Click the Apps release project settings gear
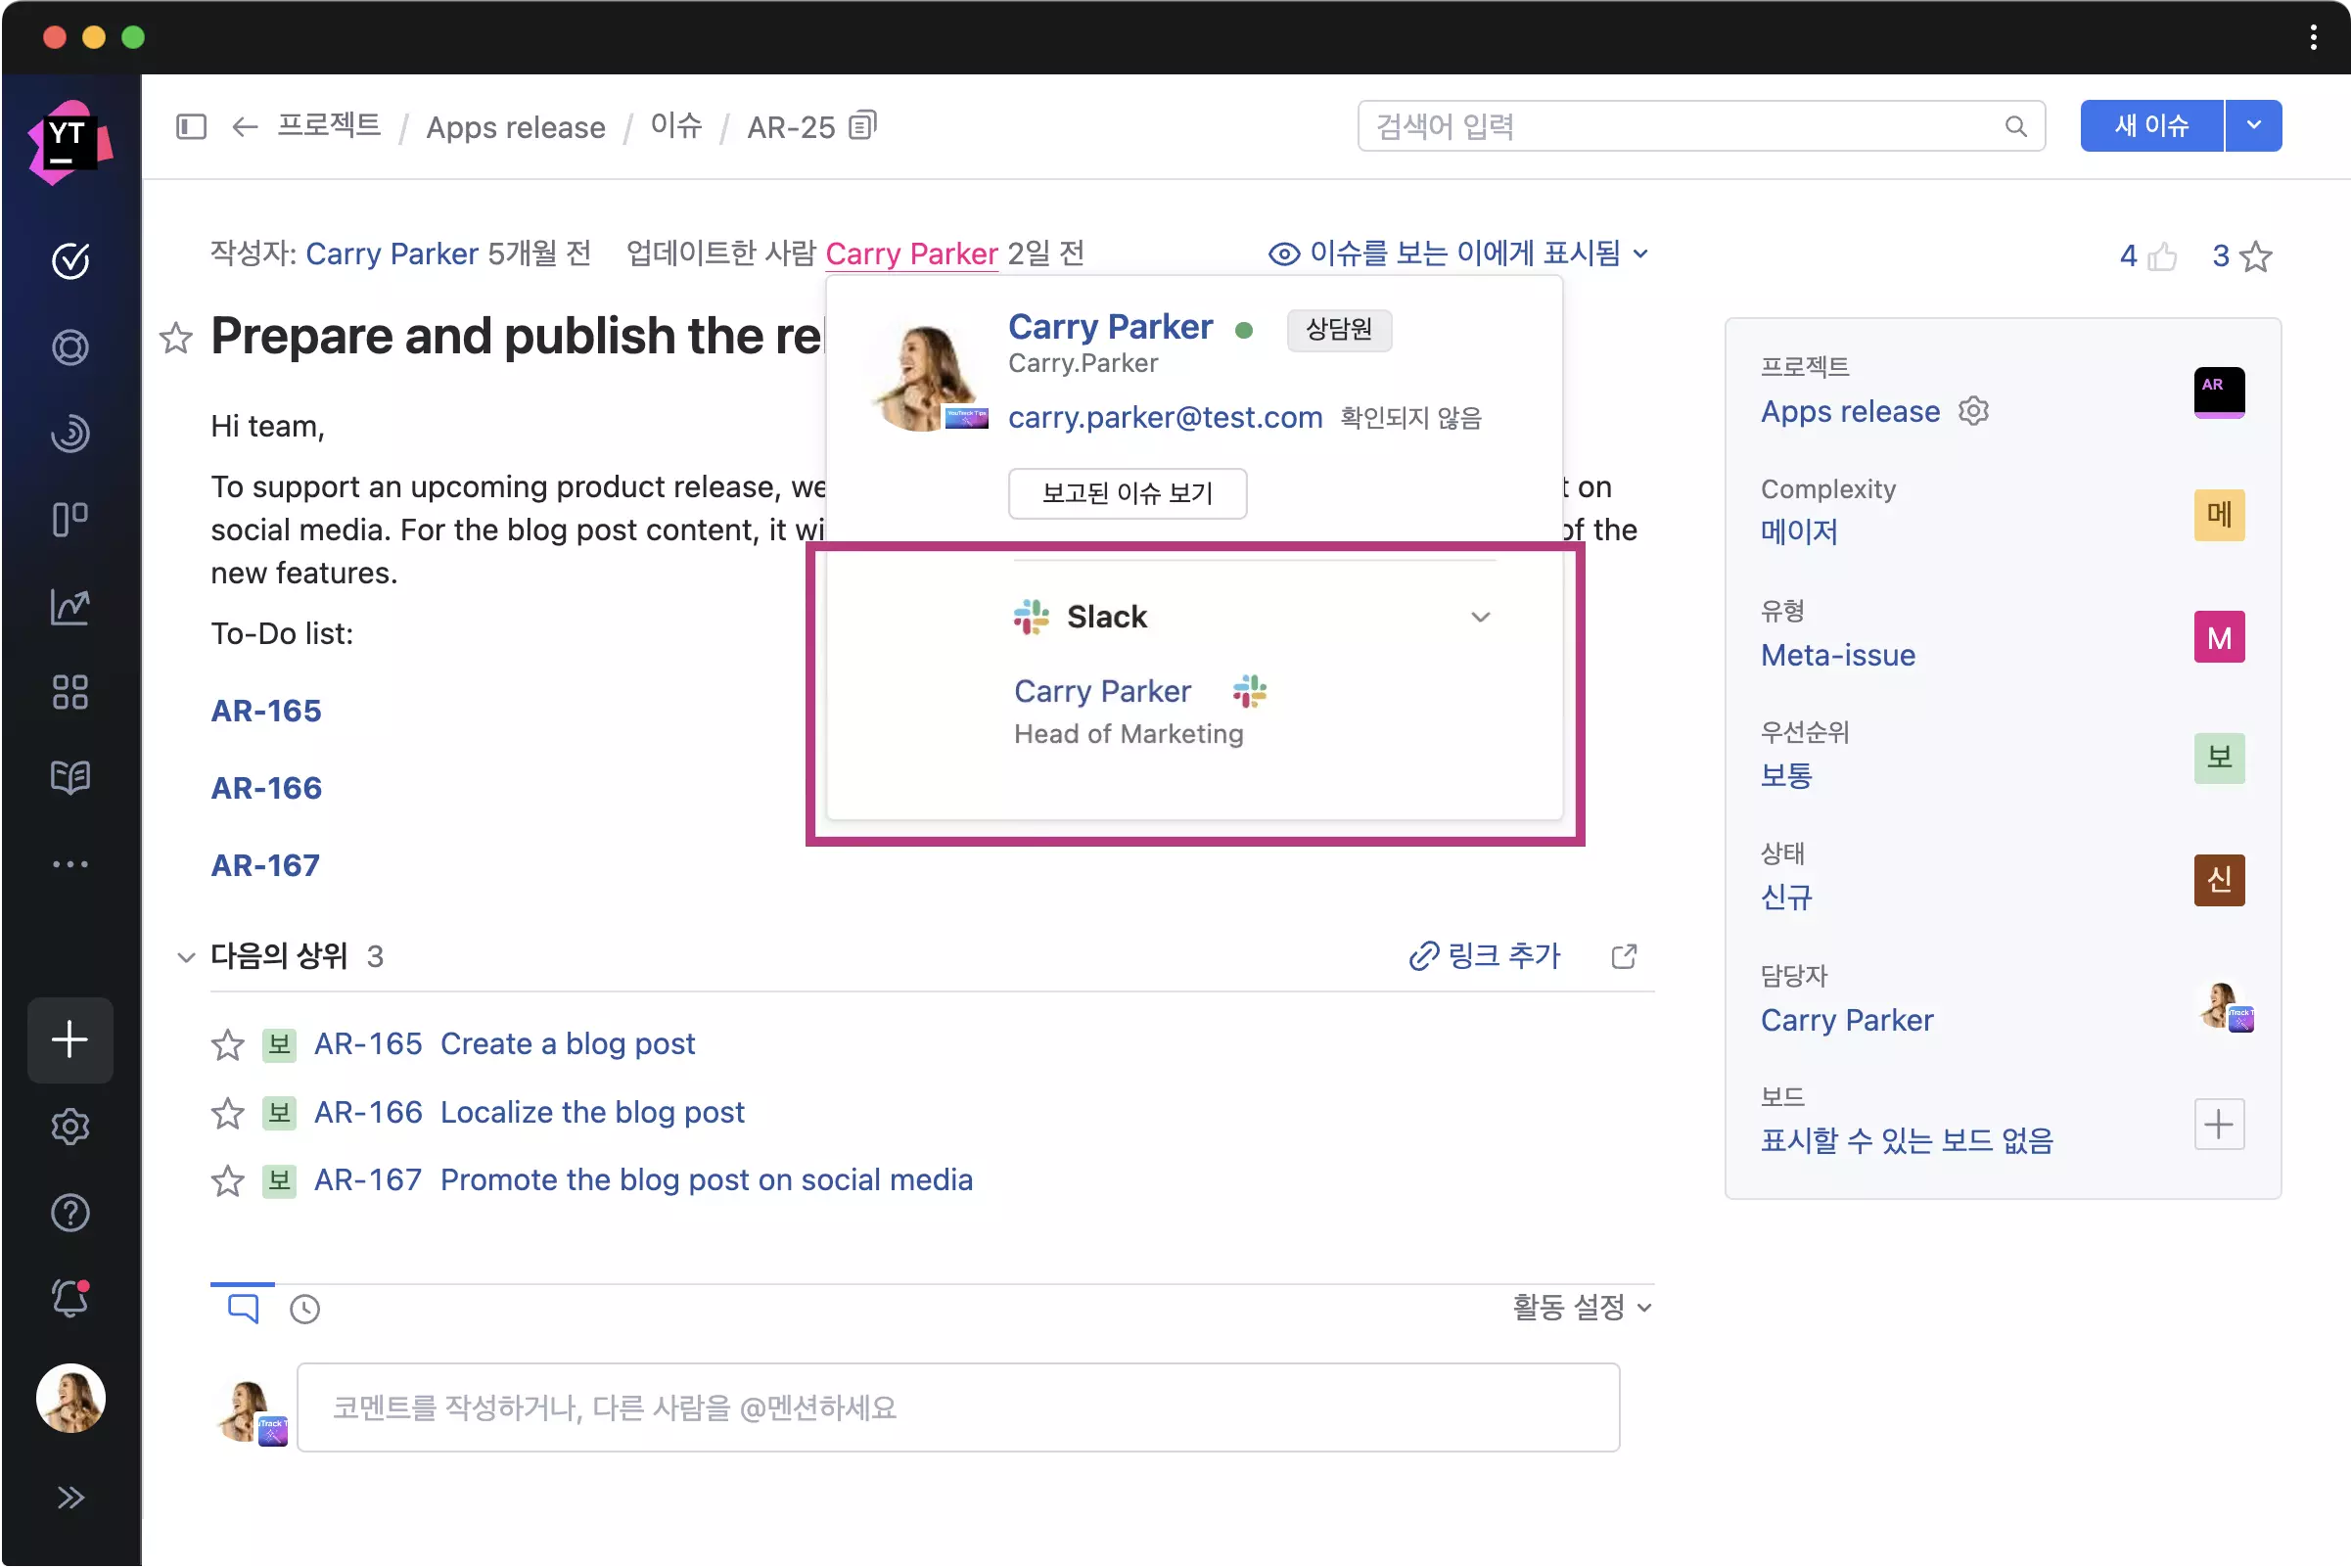 tap(1973, 411)
